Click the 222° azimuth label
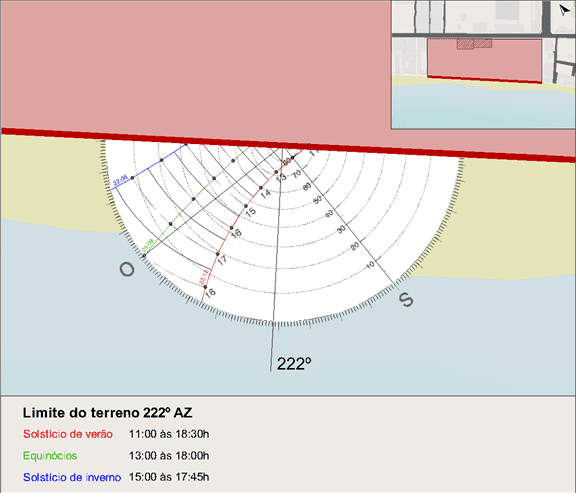The width and height of the screenshot is (576, 493). click(x=294, y=364)
